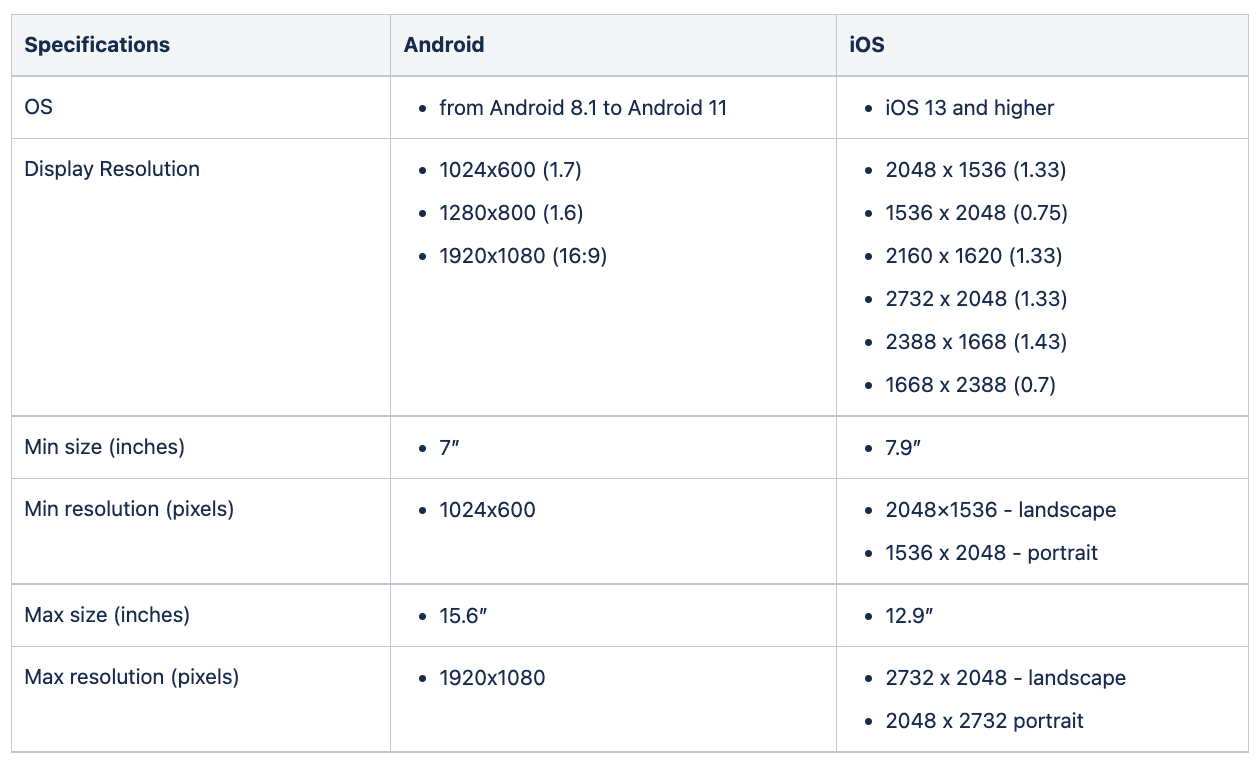Click the 'iOS 13 and higher' entry
This screenshot has height=762, width=1258.
969,108
